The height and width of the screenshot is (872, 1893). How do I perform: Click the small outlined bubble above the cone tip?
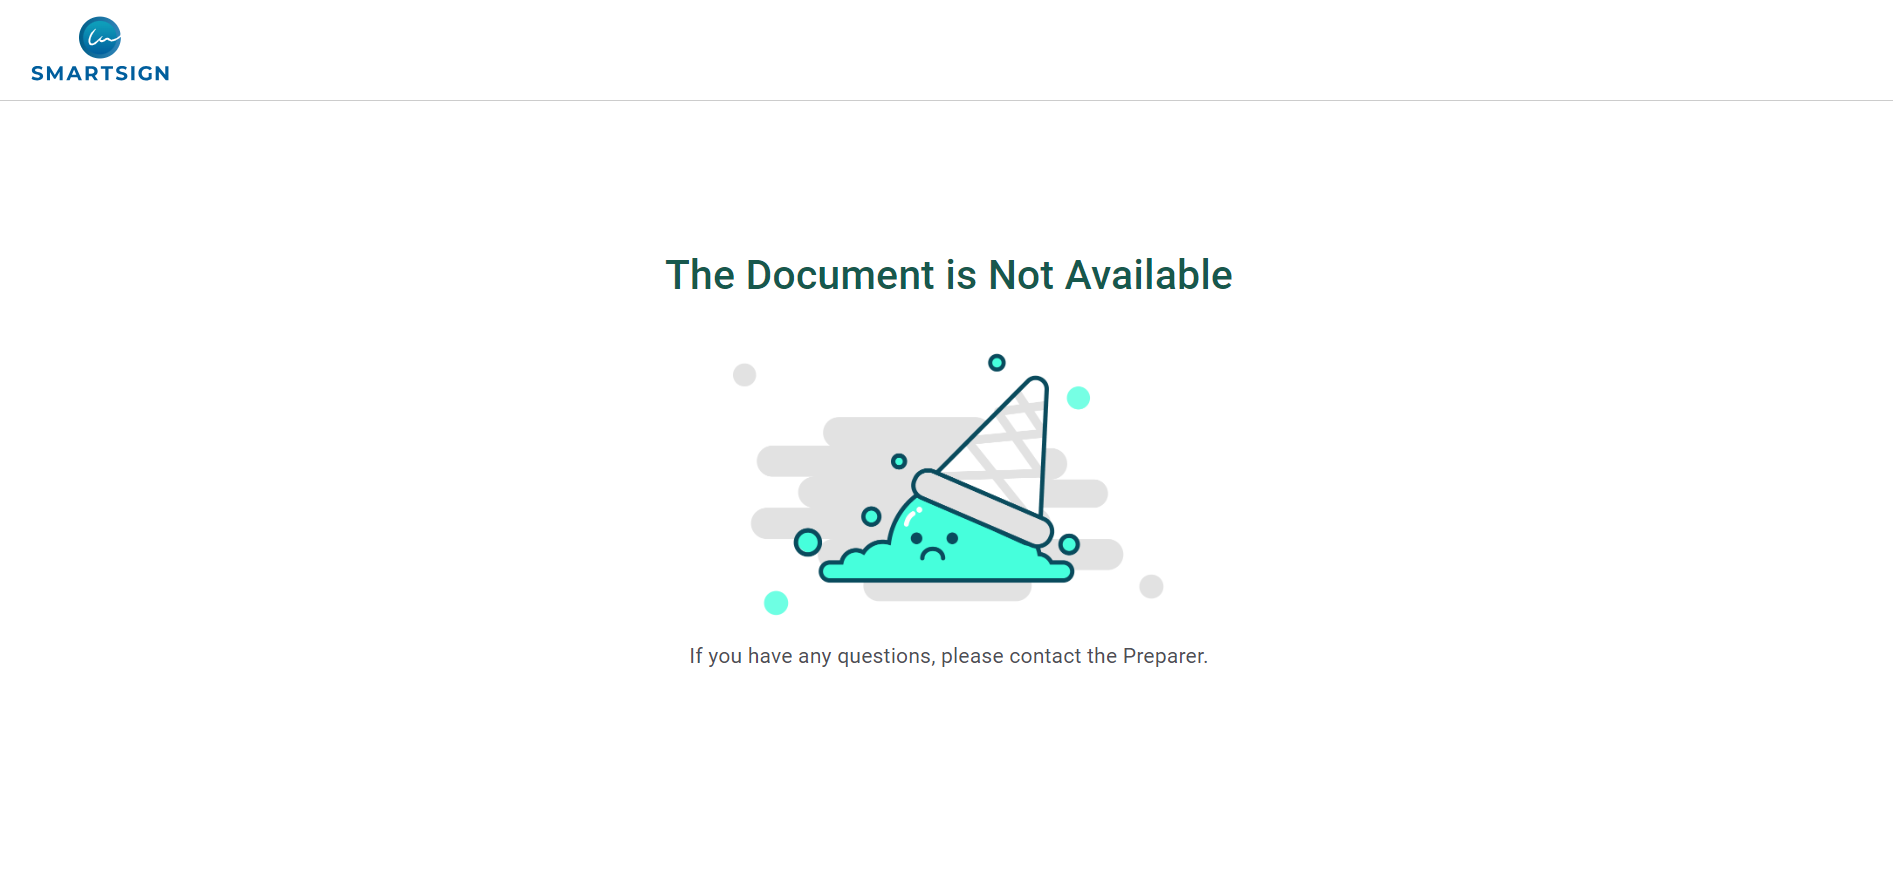coord(997,362)
